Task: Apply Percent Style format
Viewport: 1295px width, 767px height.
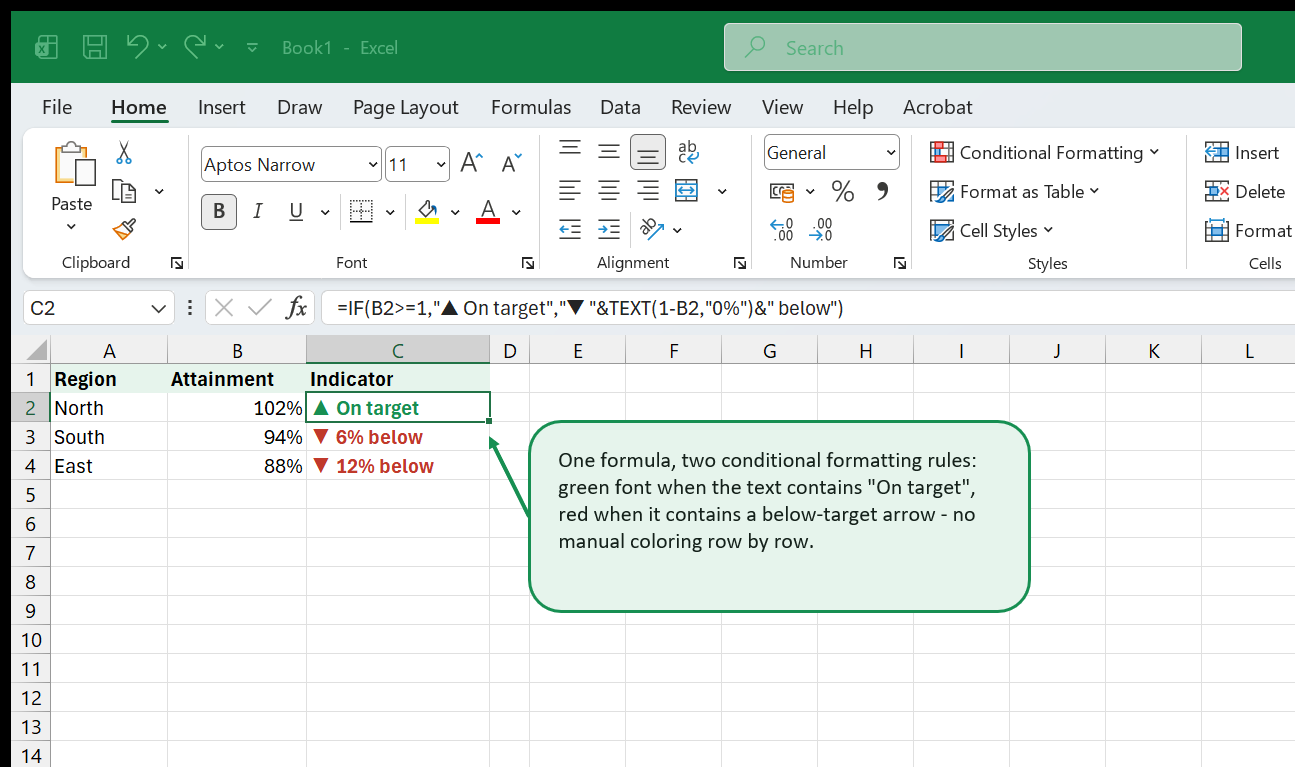Action: (x=843, y=191)
